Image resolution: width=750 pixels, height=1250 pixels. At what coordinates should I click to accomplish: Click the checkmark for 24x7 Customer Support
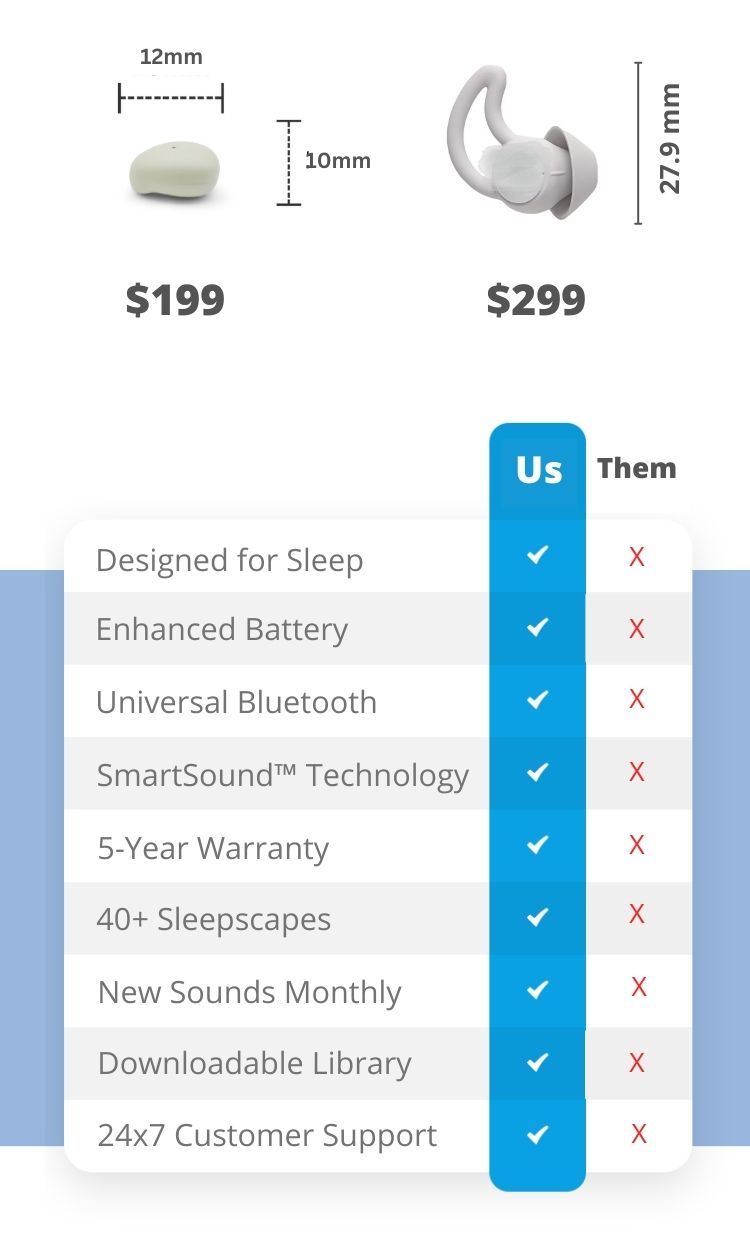click(538, 1134)
